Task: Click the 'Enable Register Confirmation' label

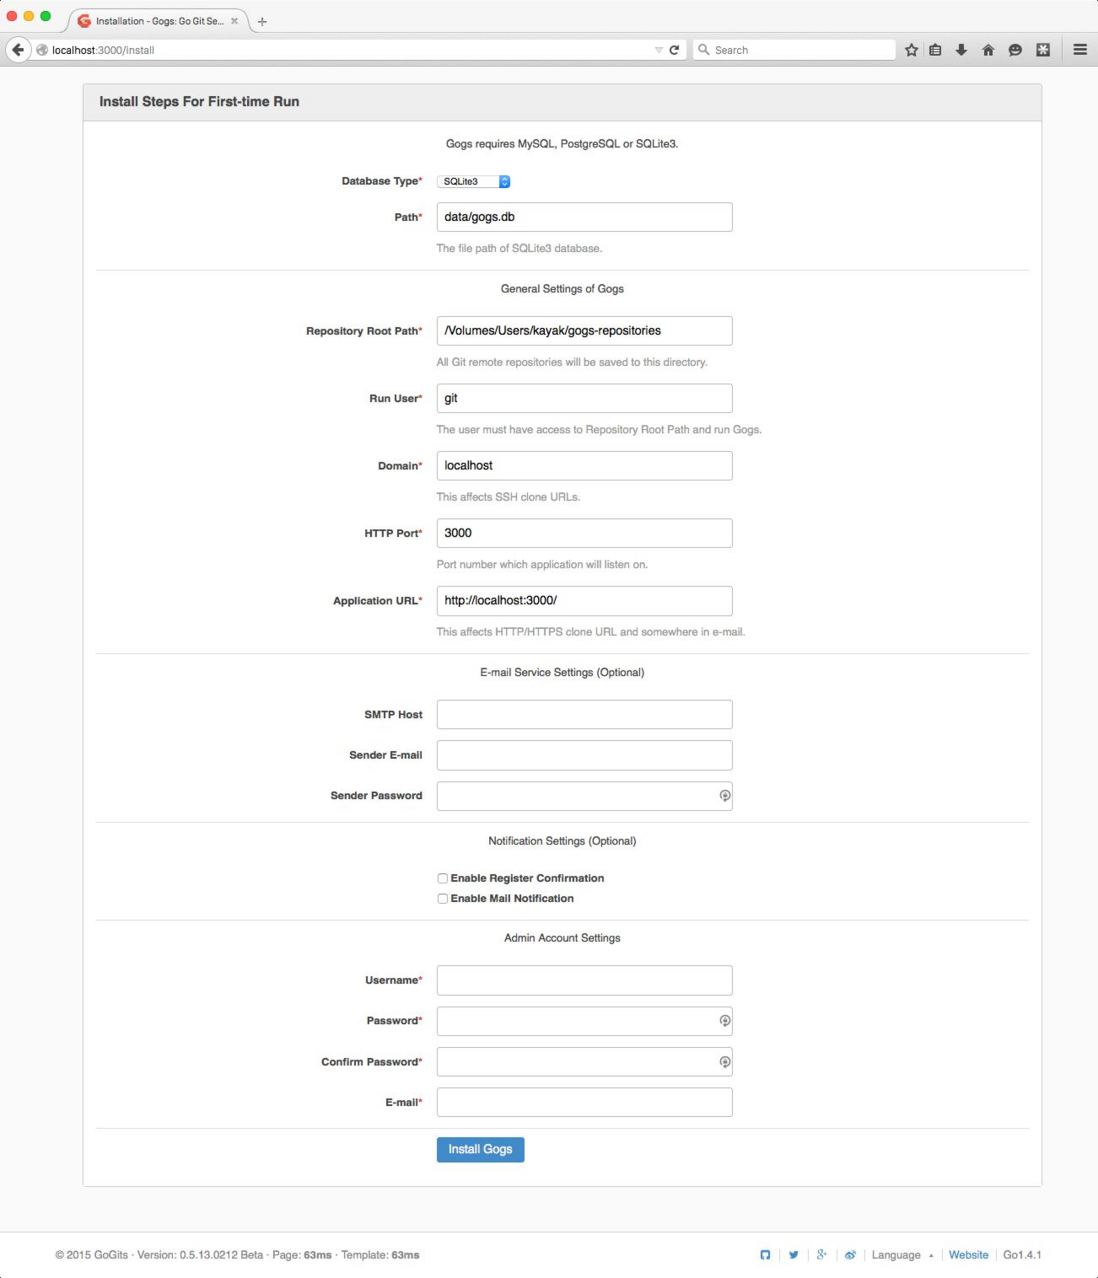Action: pos(527,878)
